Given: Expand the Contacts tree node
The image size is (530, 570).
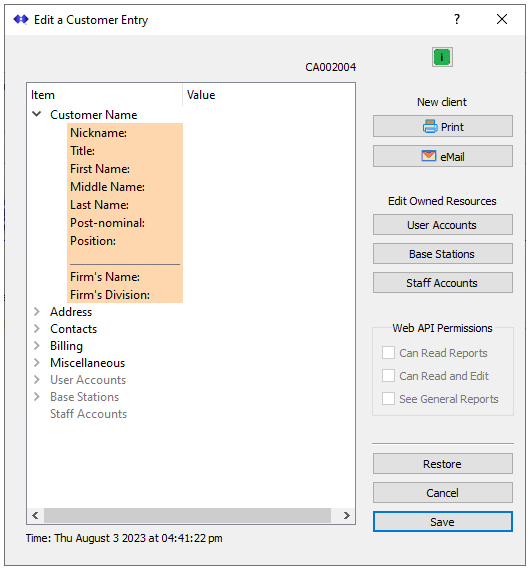Looking at the screenshot, I should click(x=36, y=329).
